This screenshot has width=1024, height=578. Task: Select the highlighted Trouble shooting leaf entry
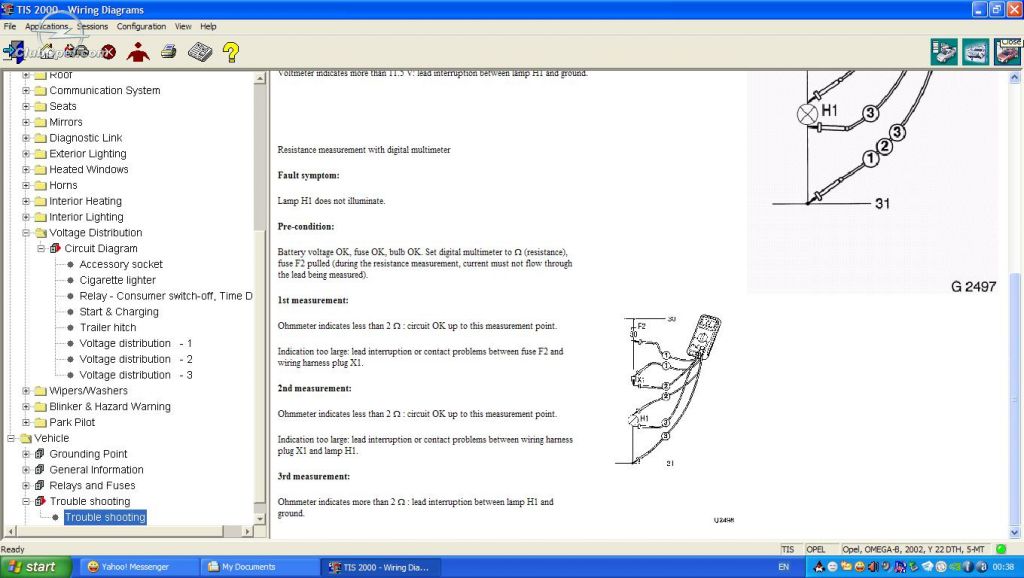pos(105,517)
